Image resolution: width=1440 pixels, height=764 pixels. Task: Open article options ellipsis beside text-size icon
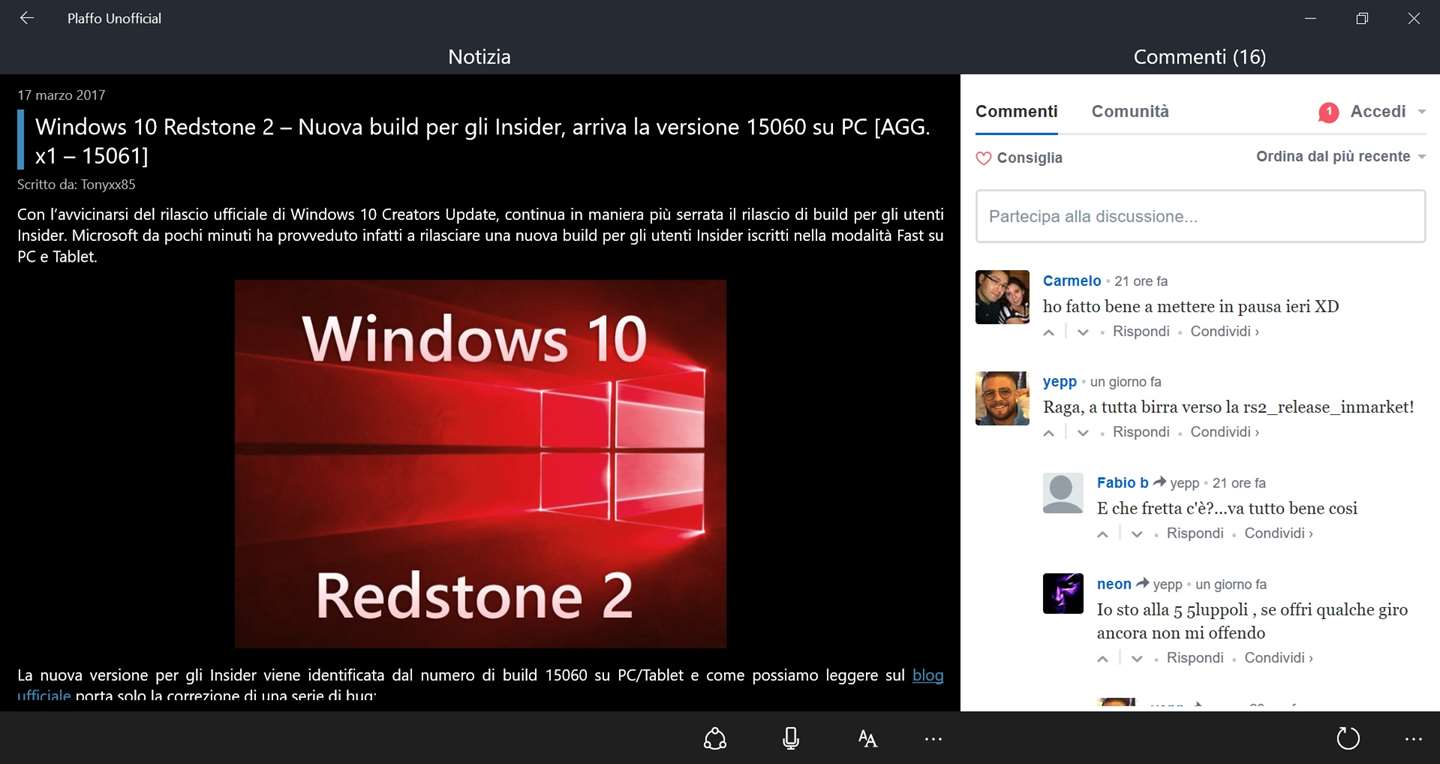(933, 739)
